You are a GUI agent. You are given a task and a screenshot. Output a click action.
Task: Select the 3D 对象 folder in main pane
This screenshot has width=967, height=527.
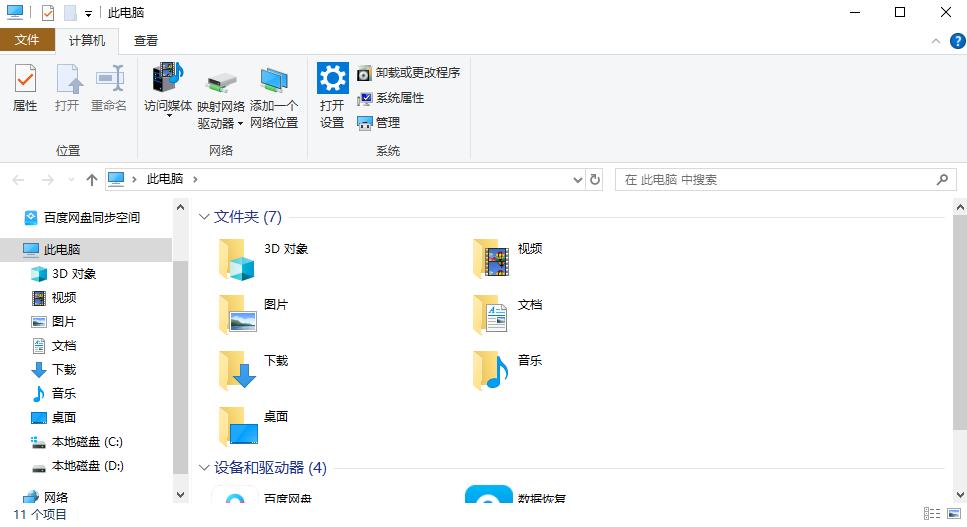(x=263, y=259)
